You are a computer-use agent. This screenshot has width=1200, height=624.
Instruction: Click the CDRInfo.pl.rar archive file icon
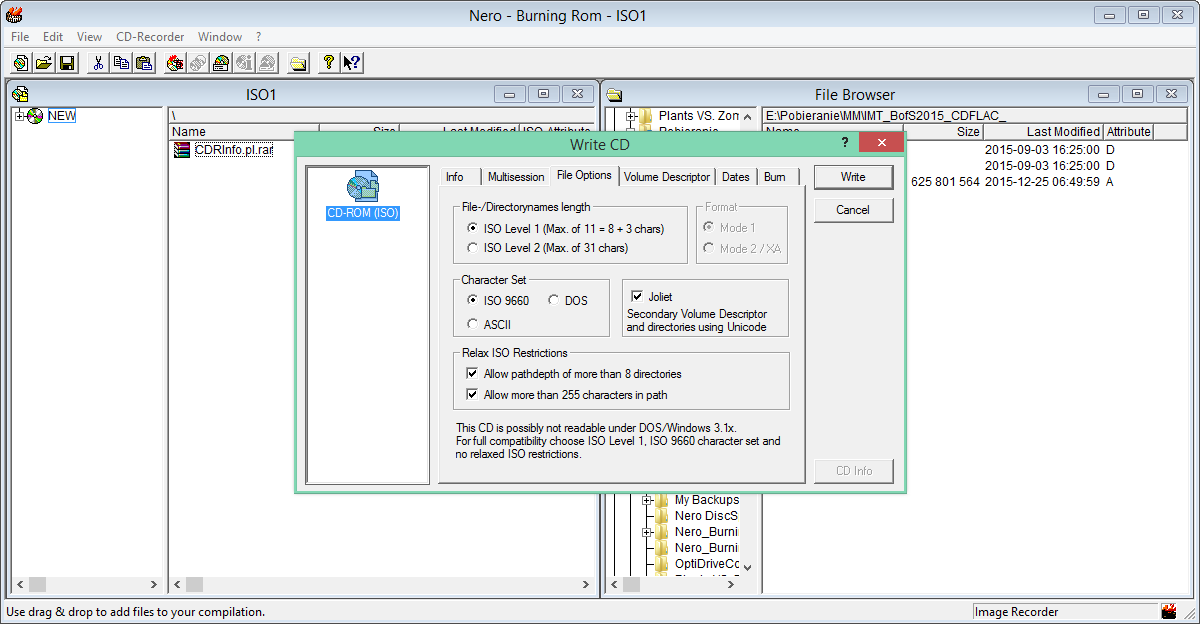pyautogui.click(x=182, y=150)
